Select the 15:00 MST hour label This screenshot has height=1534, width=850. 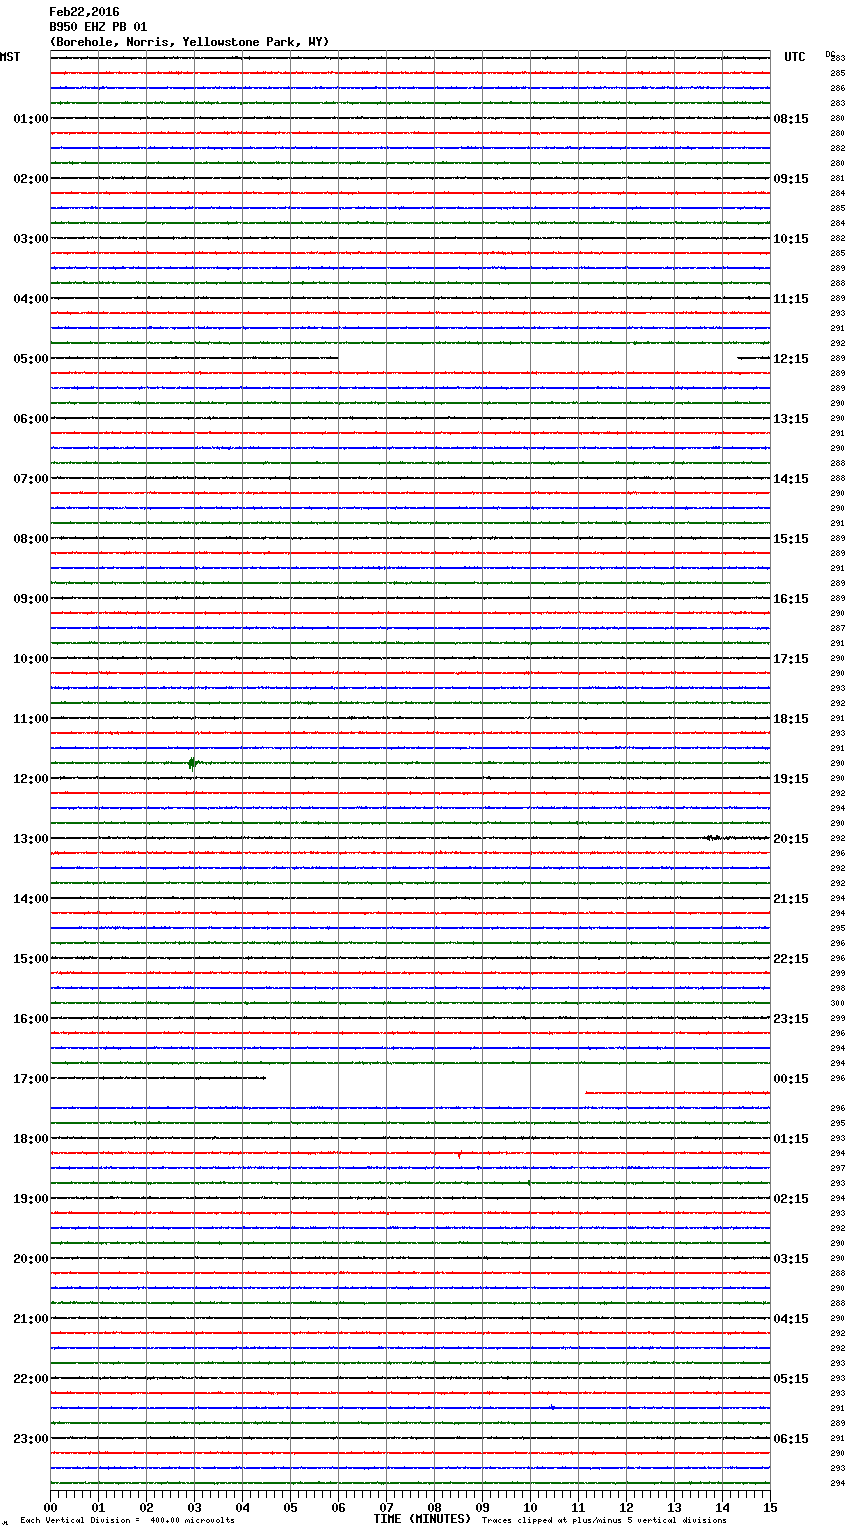coord(31,959)
